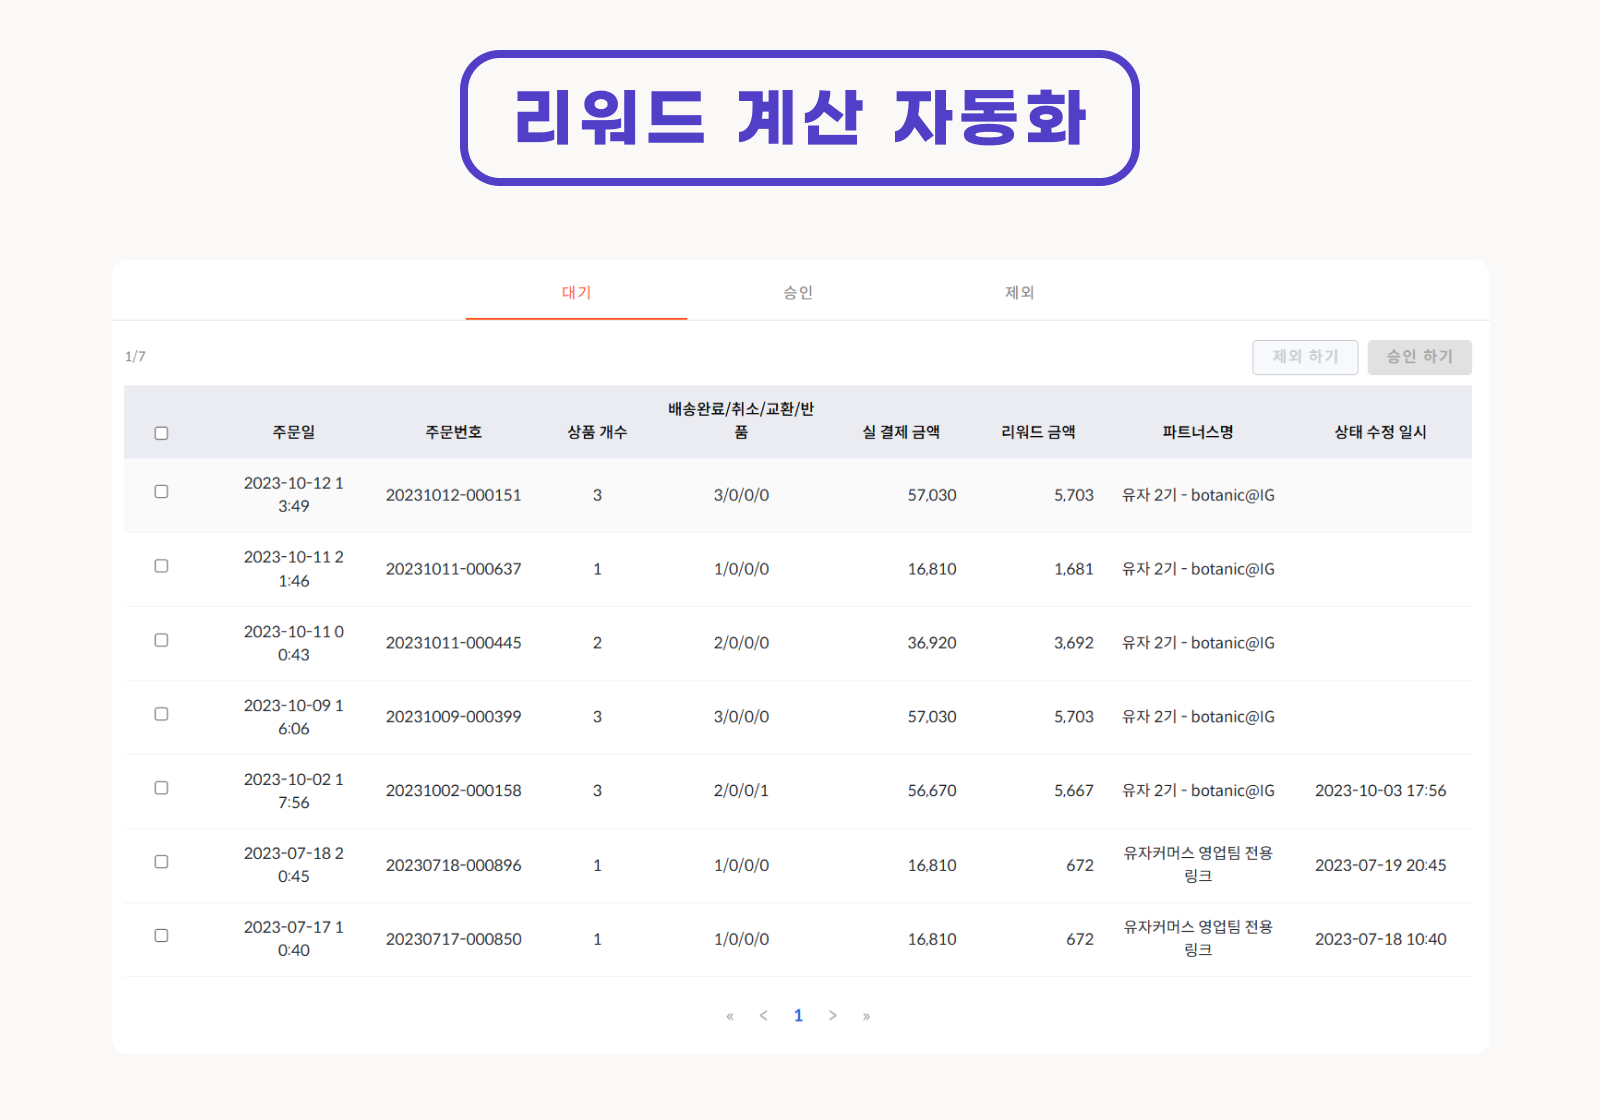Check the row for order 20231012-000151
The width and height of the screenshot is (1600, 1120).
[161, 490]
